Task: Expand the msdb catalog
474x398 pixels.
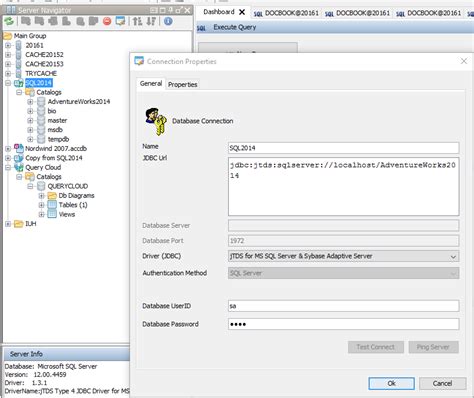Action: 30,130
